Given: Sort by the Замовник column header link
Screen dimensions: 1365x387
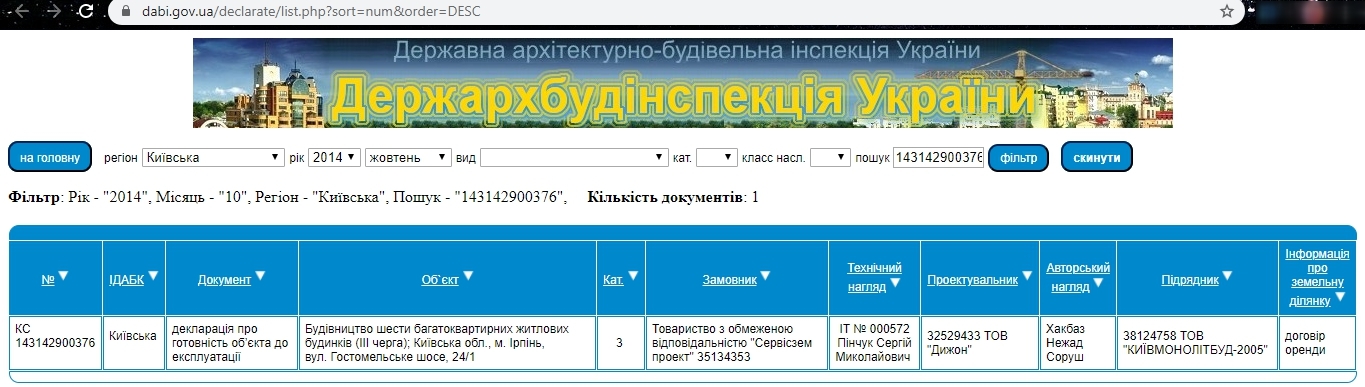Looking at the screenshot, I should (729, 280).
